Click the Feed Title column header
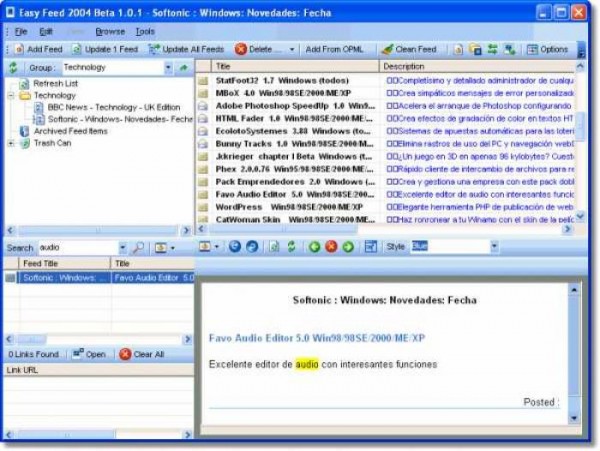600x451 pixels. pos(64,264)
